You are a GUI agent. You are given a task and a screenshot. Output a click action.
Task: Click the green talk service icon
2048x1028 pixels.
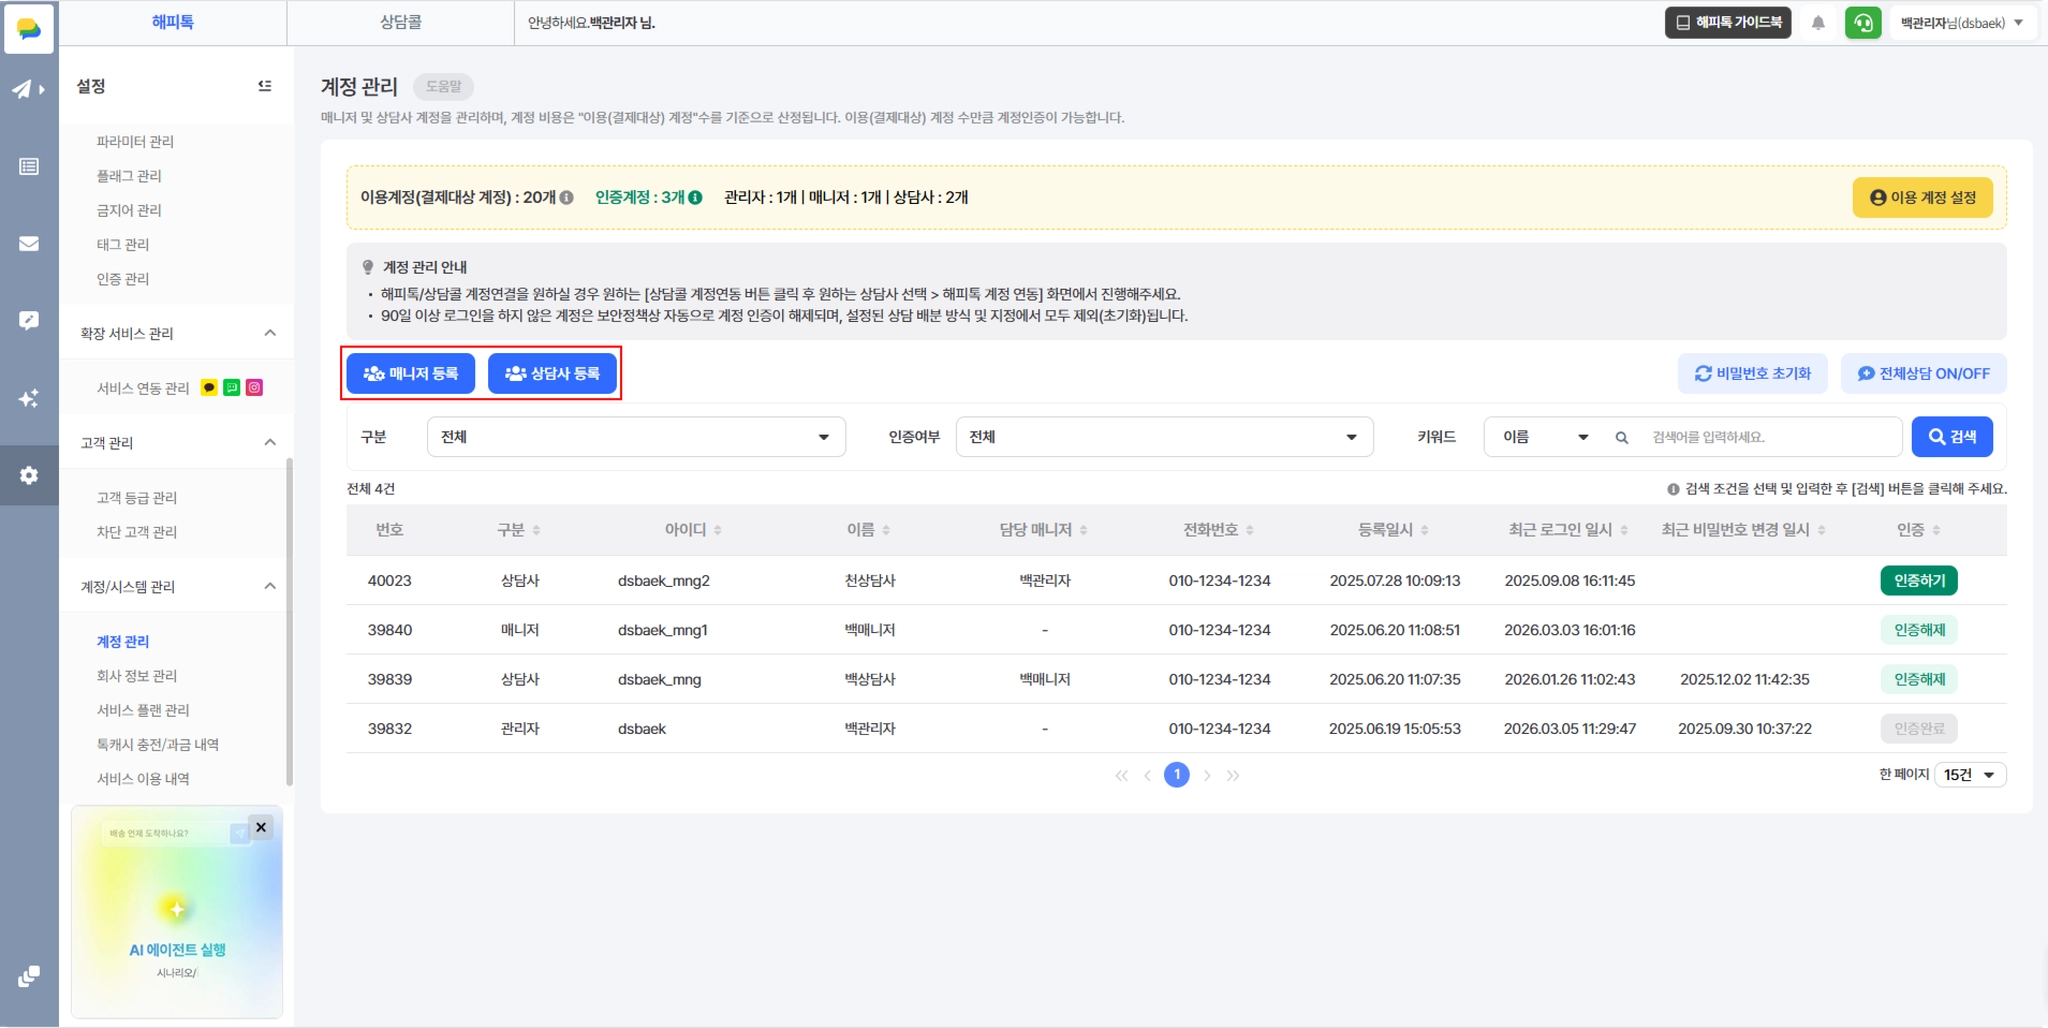[x=232, y=388]
